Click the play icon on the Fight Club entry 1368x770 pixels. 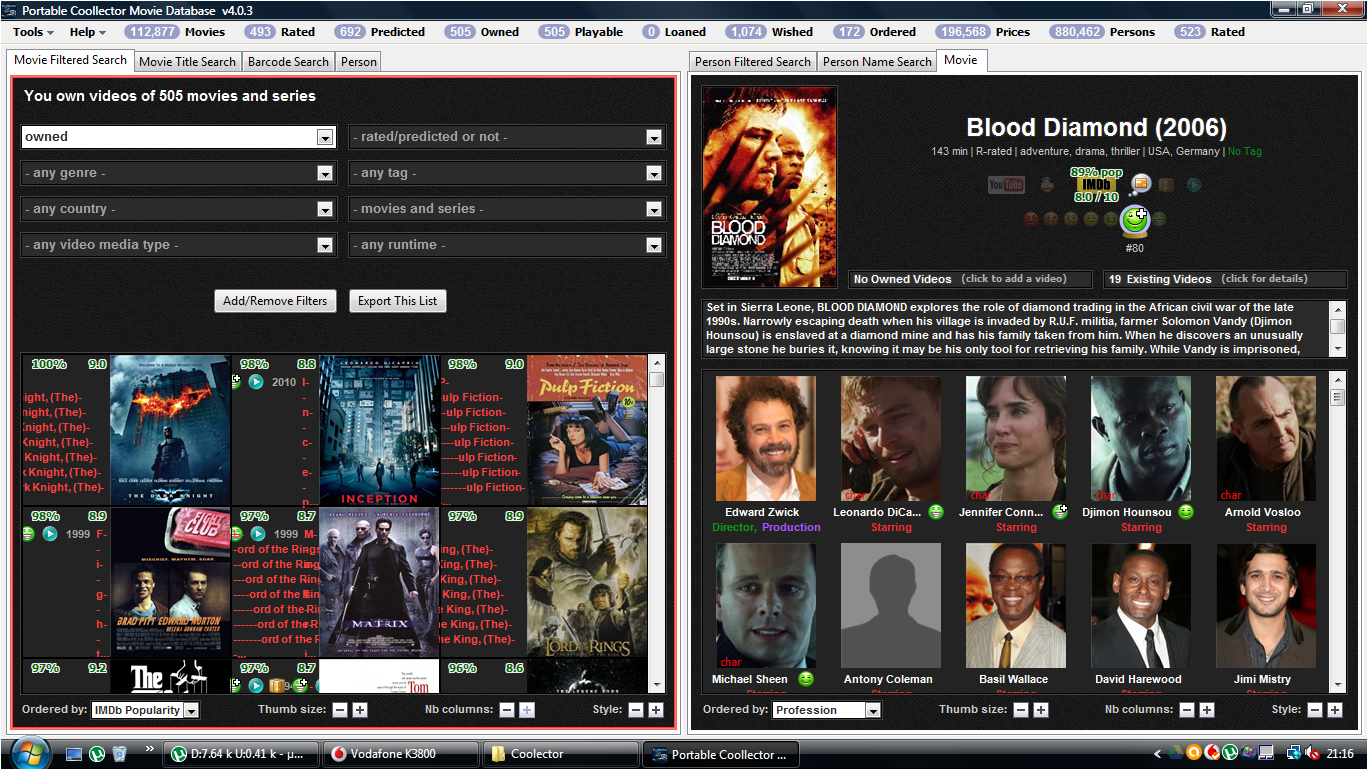[50, 534]
